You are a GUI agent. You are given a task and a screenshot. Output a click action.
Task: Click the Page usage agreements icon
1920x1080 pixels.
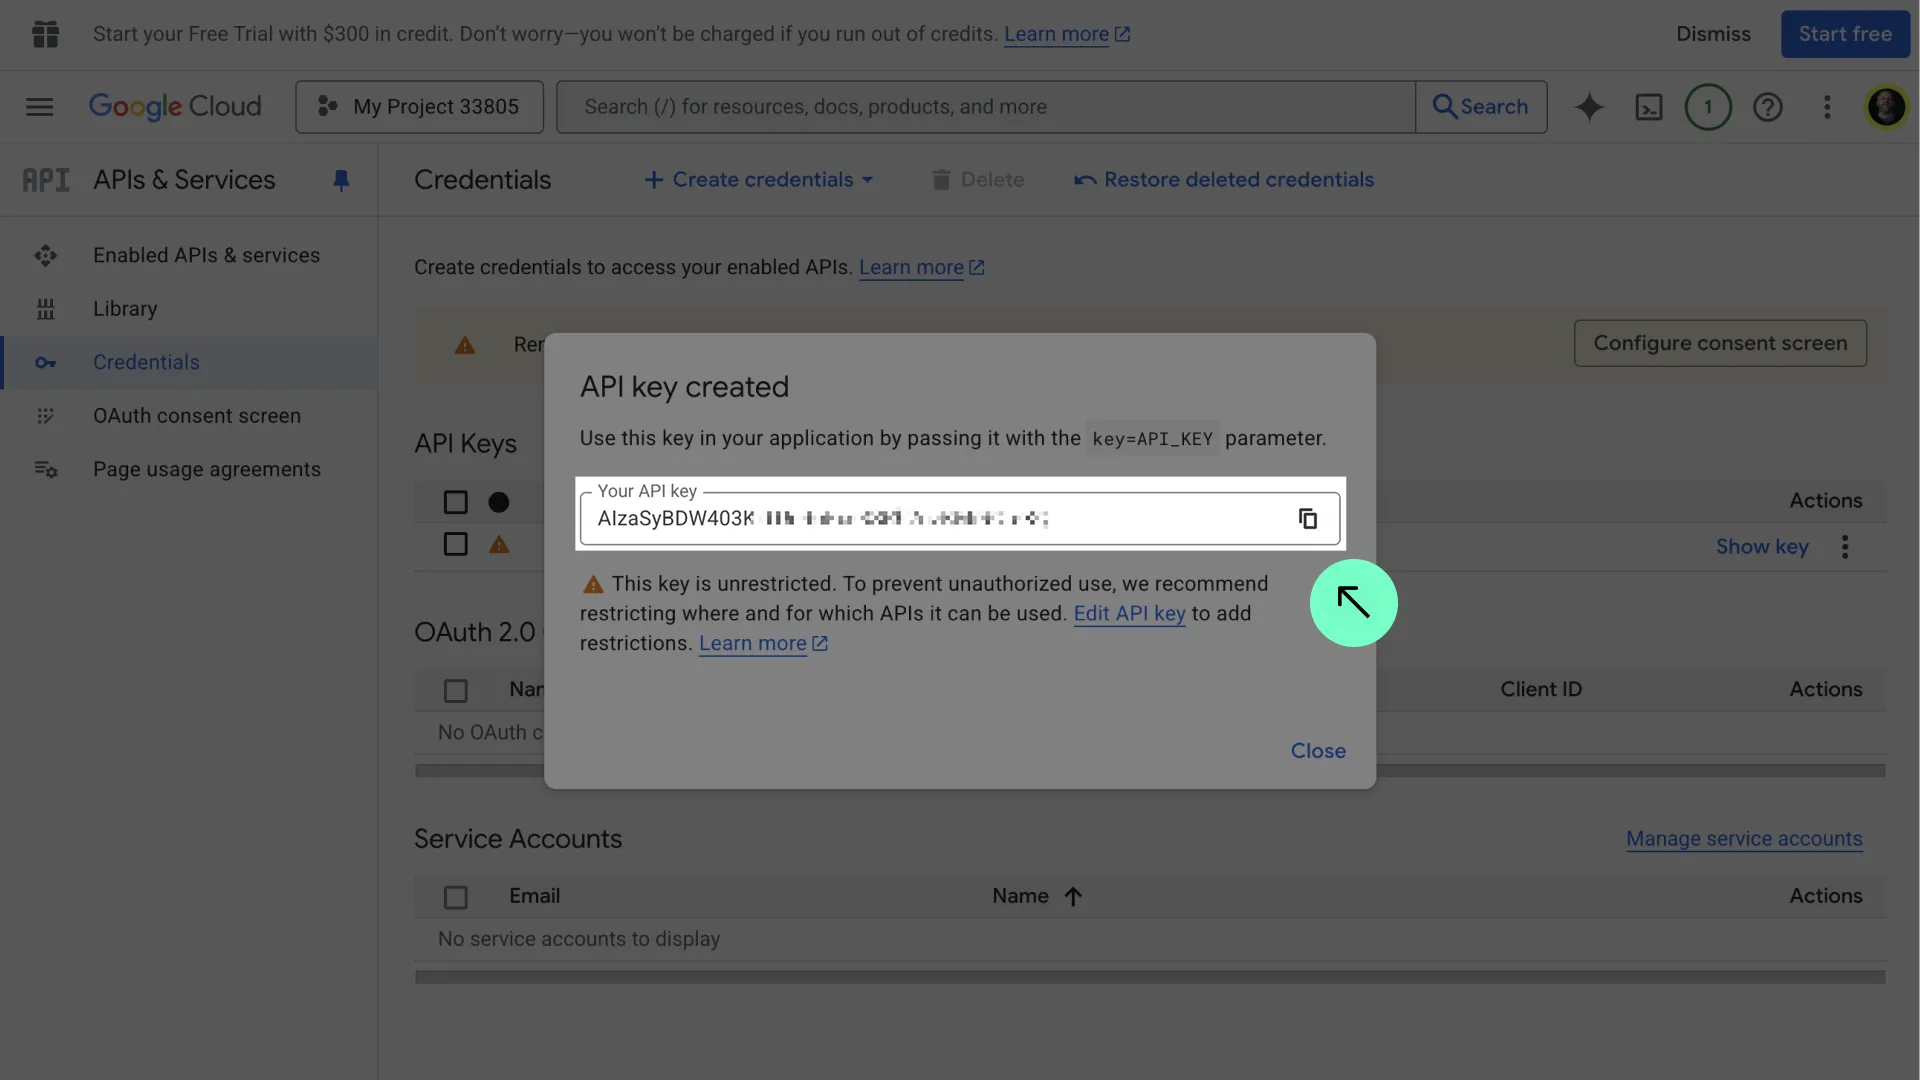pyautogui.click(x=46, y=469)
